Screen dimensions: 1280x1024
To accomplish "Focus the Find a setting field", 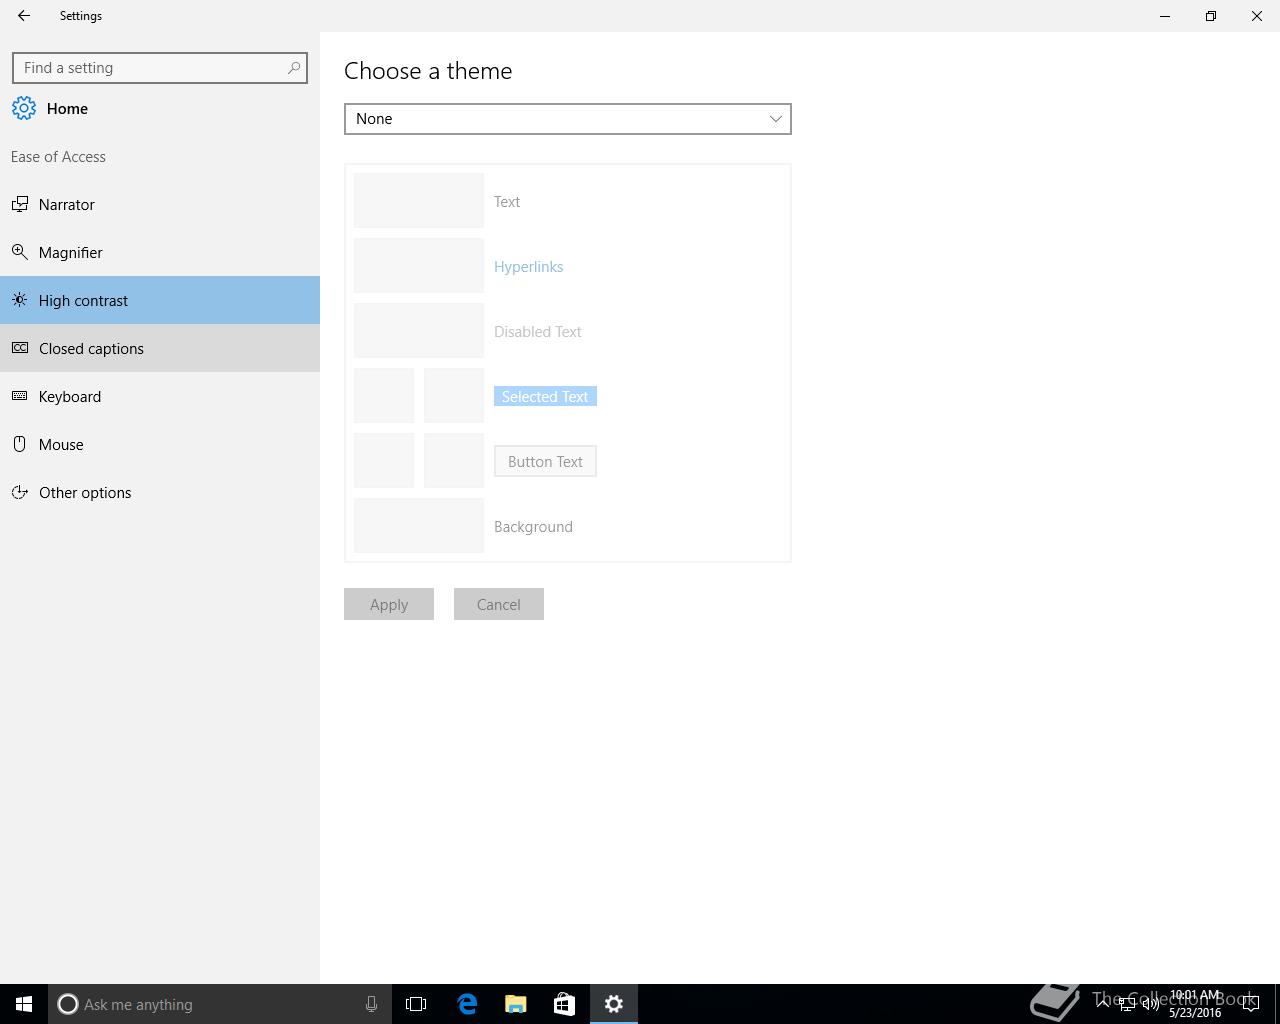I will pyautogui.click(x=160, y=68).
